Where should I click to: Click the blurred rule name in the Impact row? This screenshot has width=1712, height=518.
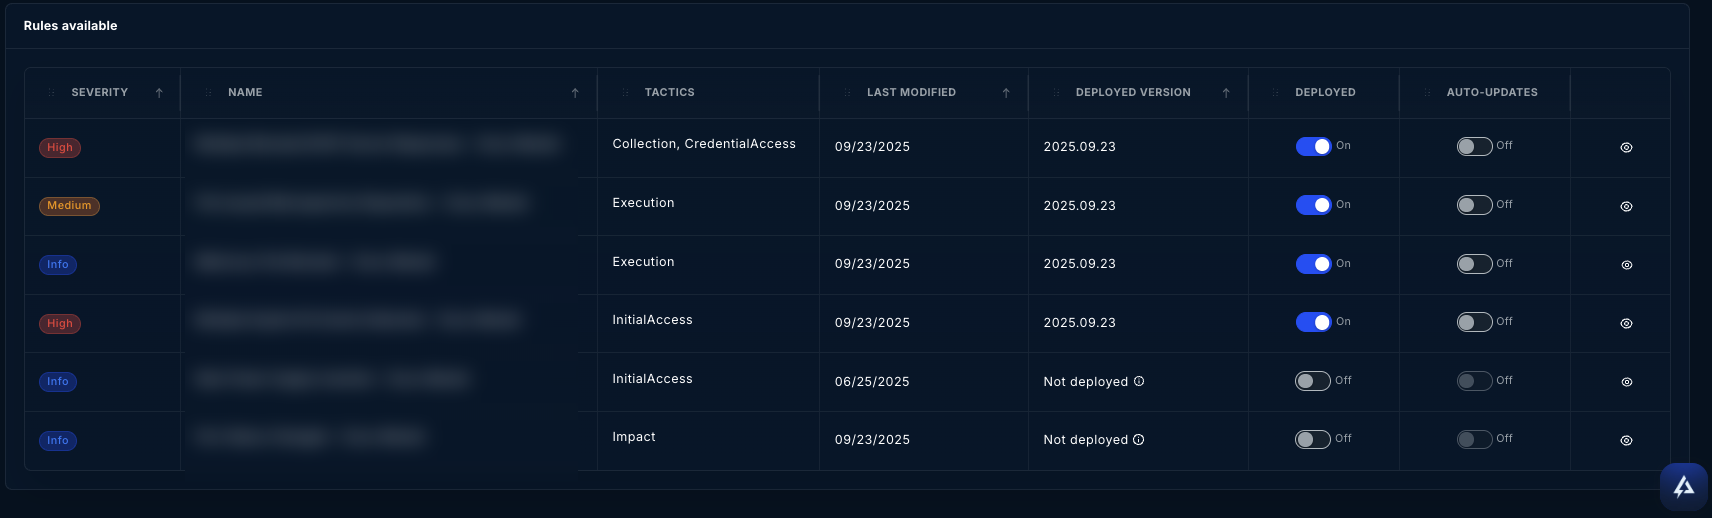[x=310, y=438]
